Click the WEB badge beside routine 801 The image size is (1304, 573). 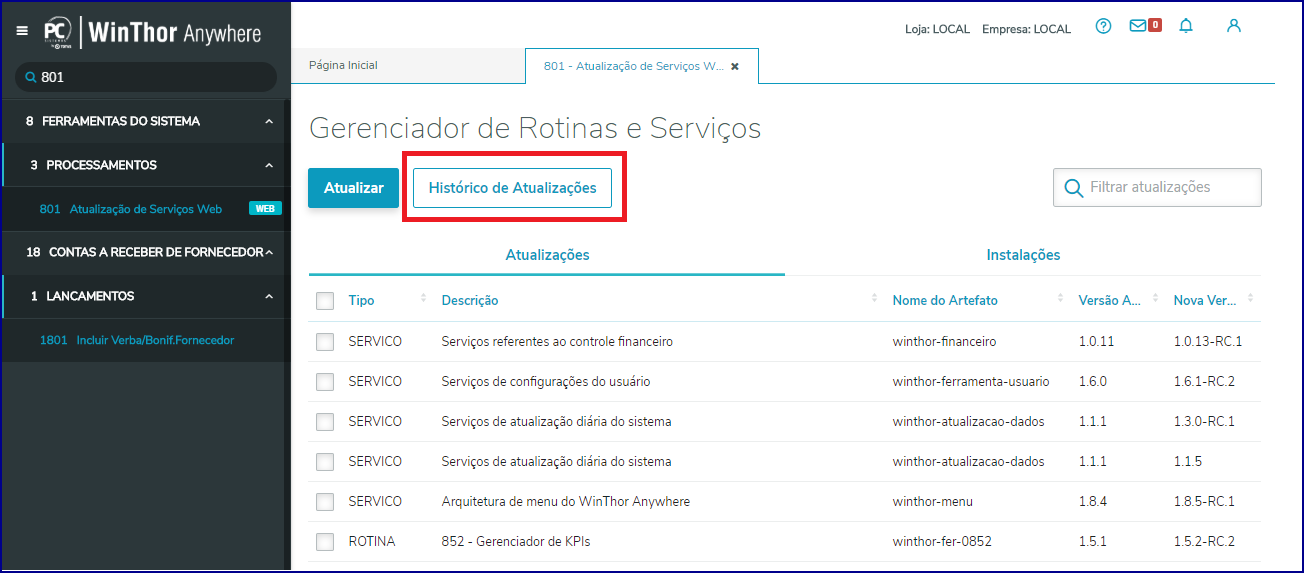click(x=265, y=209)
